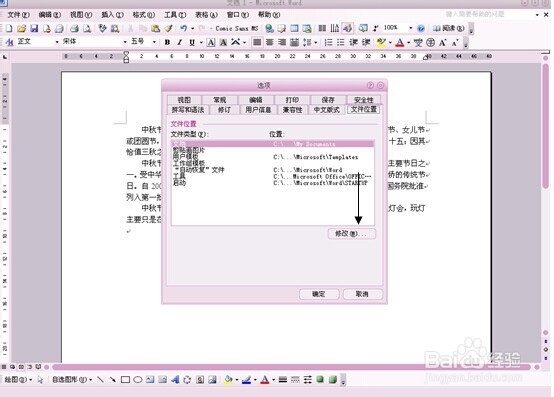Open Word Help with the question-mark icon
This screenshot has width=554, height=397.
[x=421, y=28]
